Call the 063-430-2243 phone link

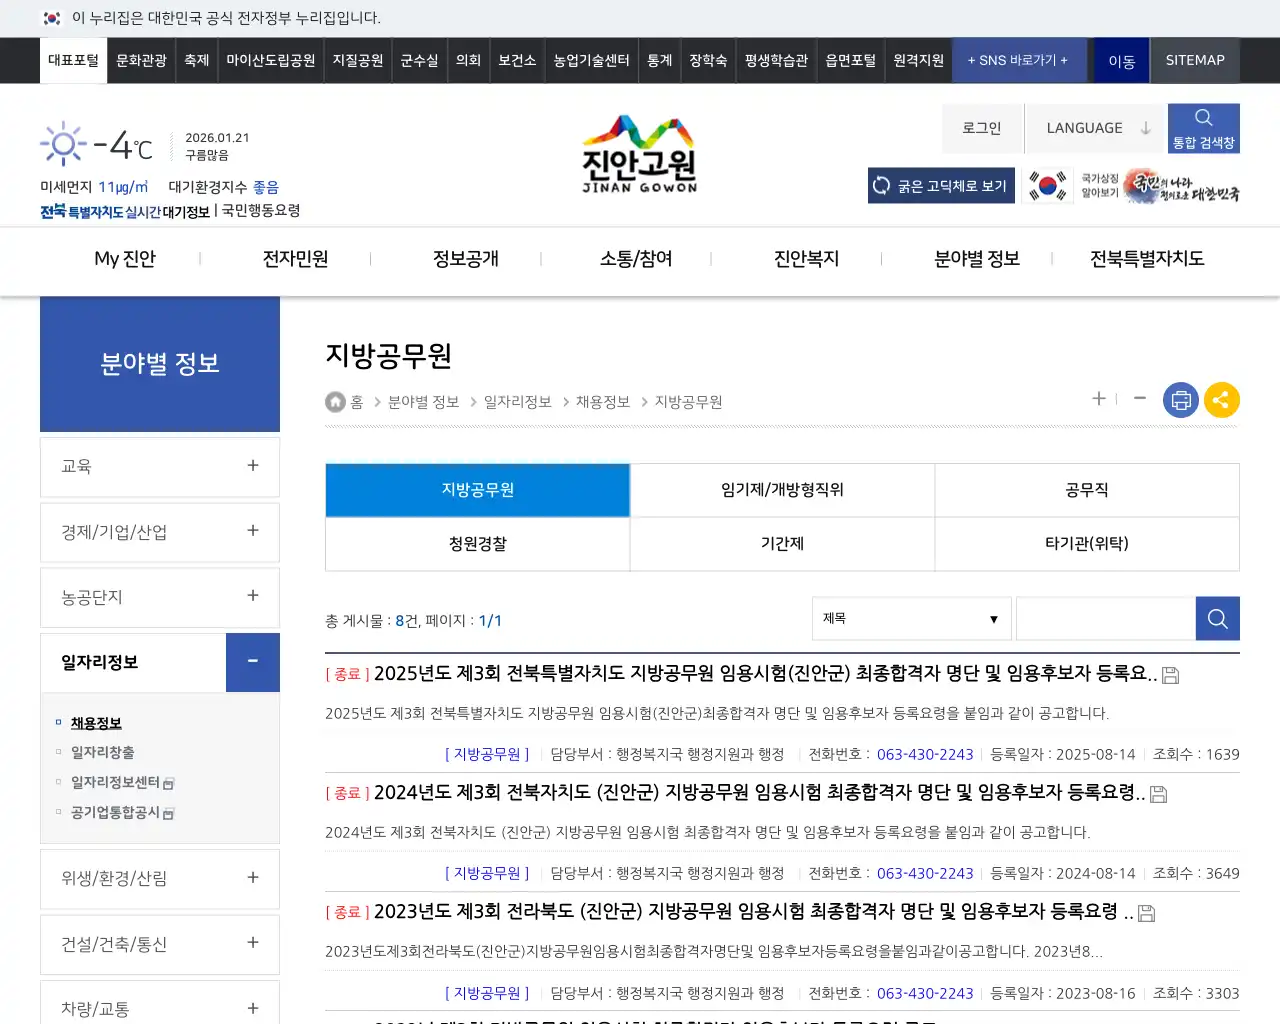(924, 754)
